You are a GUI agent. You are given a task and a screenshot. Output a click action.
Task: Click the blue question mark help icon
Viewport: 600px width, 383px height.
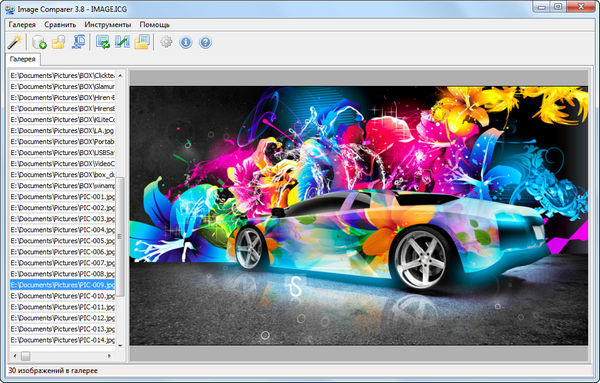tap(205, 42)
